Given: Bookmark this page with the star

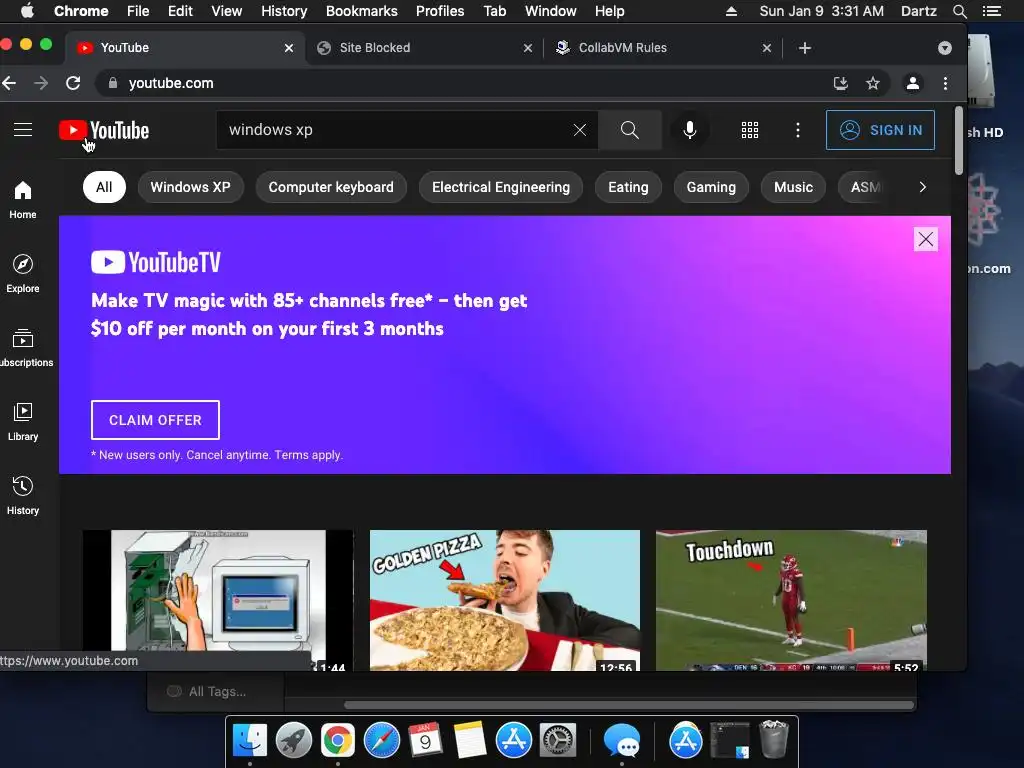Looking at the screenshot, I should click(x=872, y=83).
